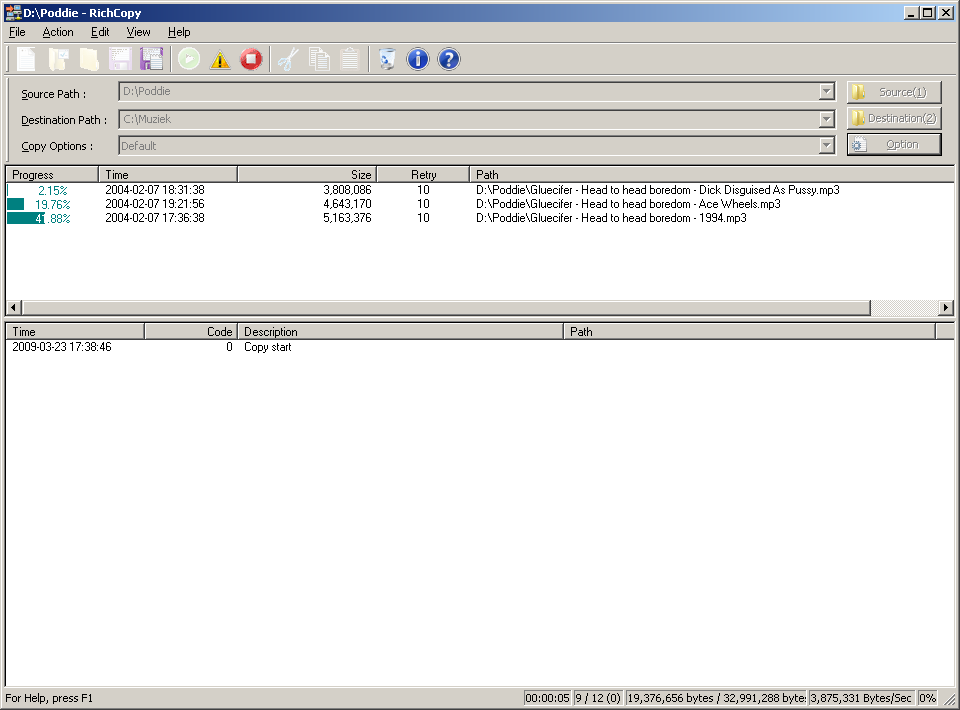
Task: Click the folder with checkmark toolbar icon
Action: click(x=58, y=59)
